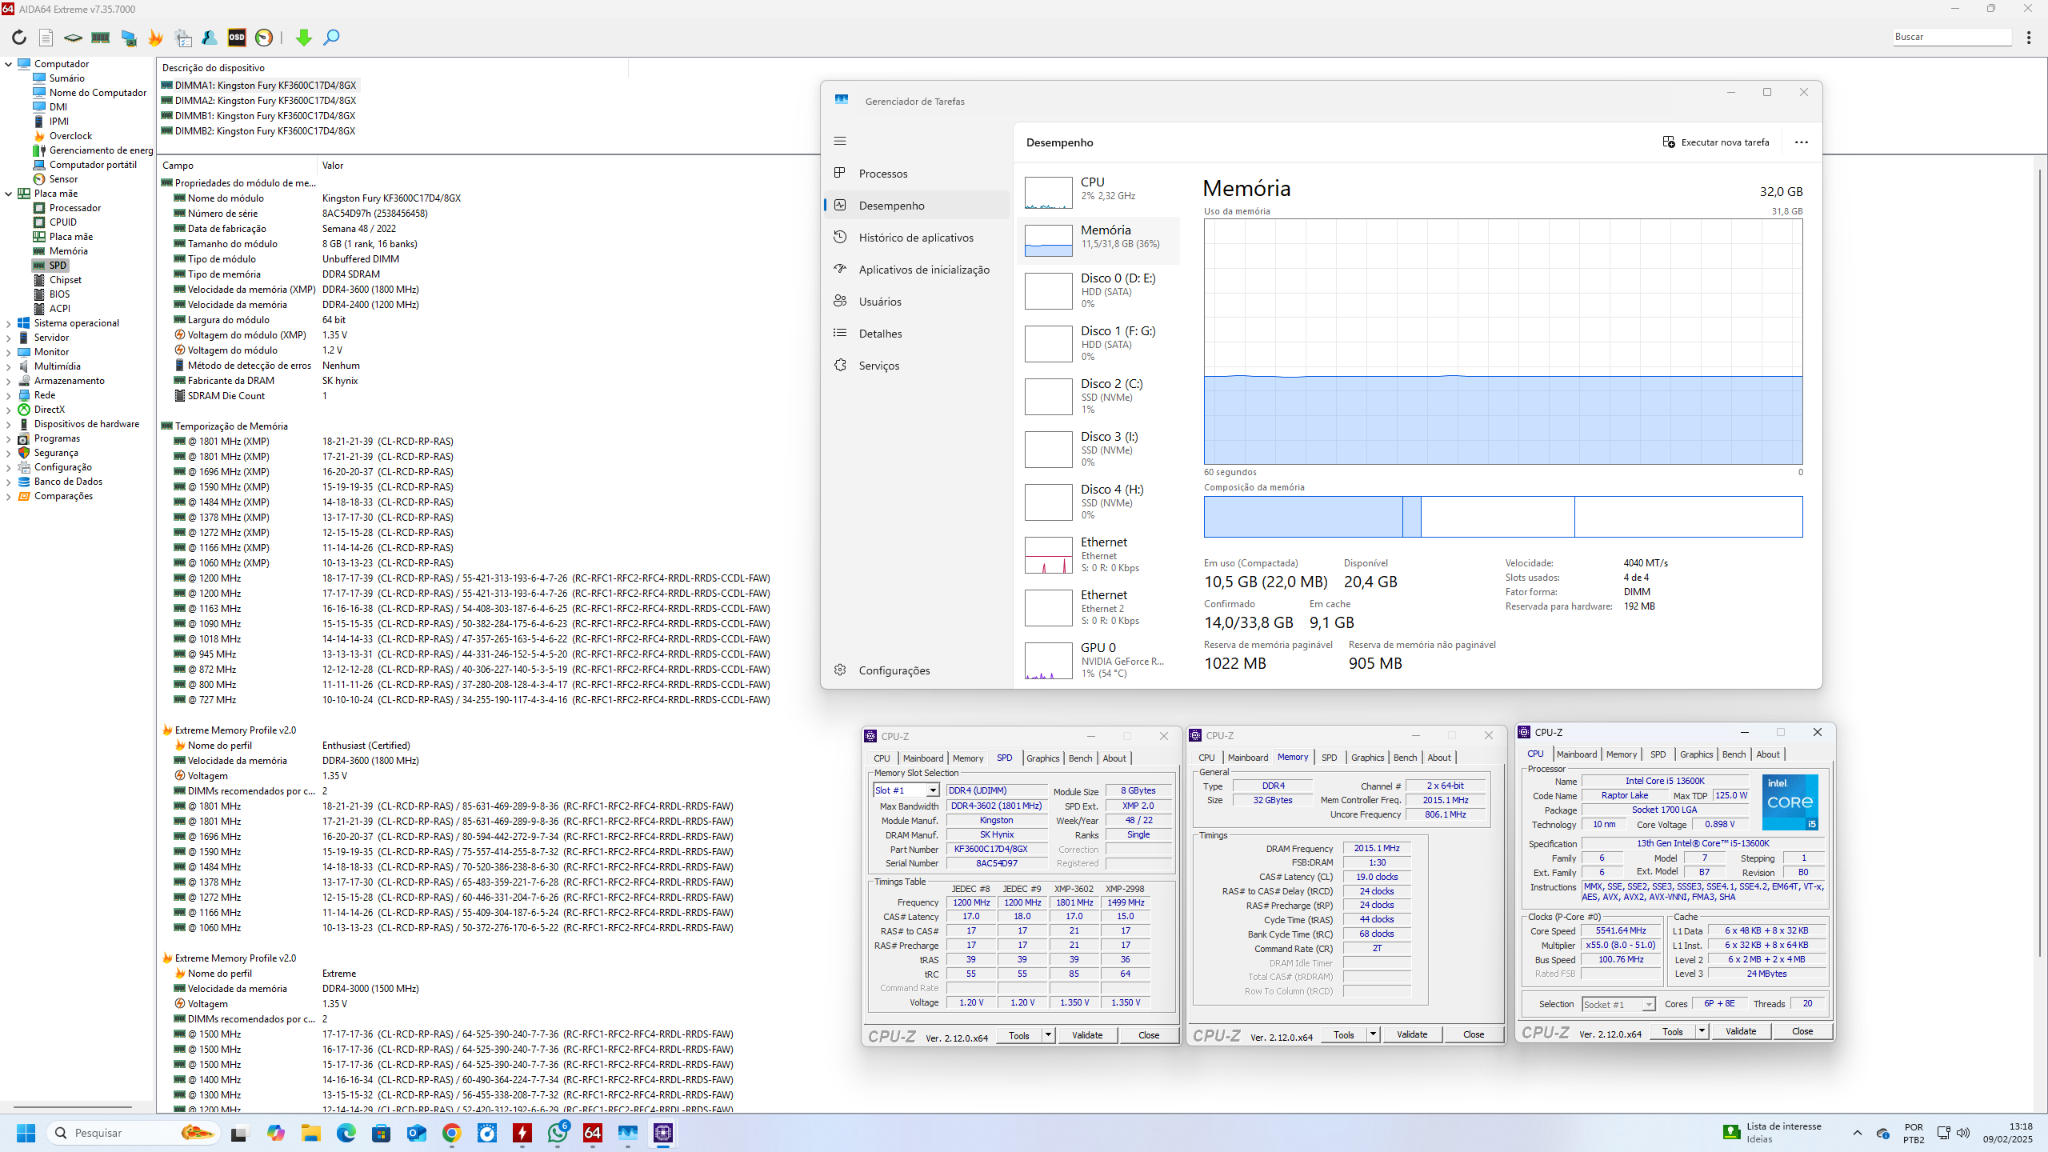Toggle the Task Manager hamburger navigation menu
The width and height of the screenshot is (2048, 1152).
(x=840, y=141)
